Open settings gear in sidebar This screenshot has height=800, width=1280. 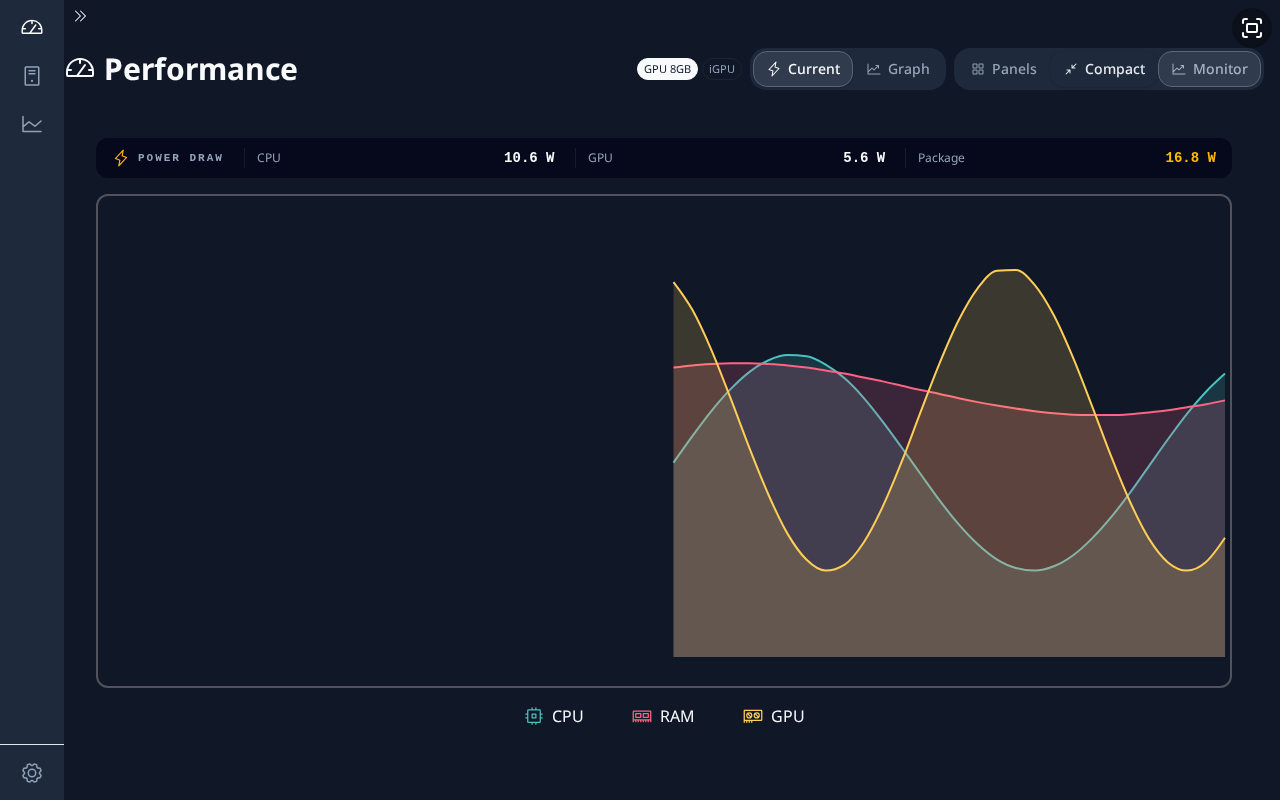pos(32,773)
